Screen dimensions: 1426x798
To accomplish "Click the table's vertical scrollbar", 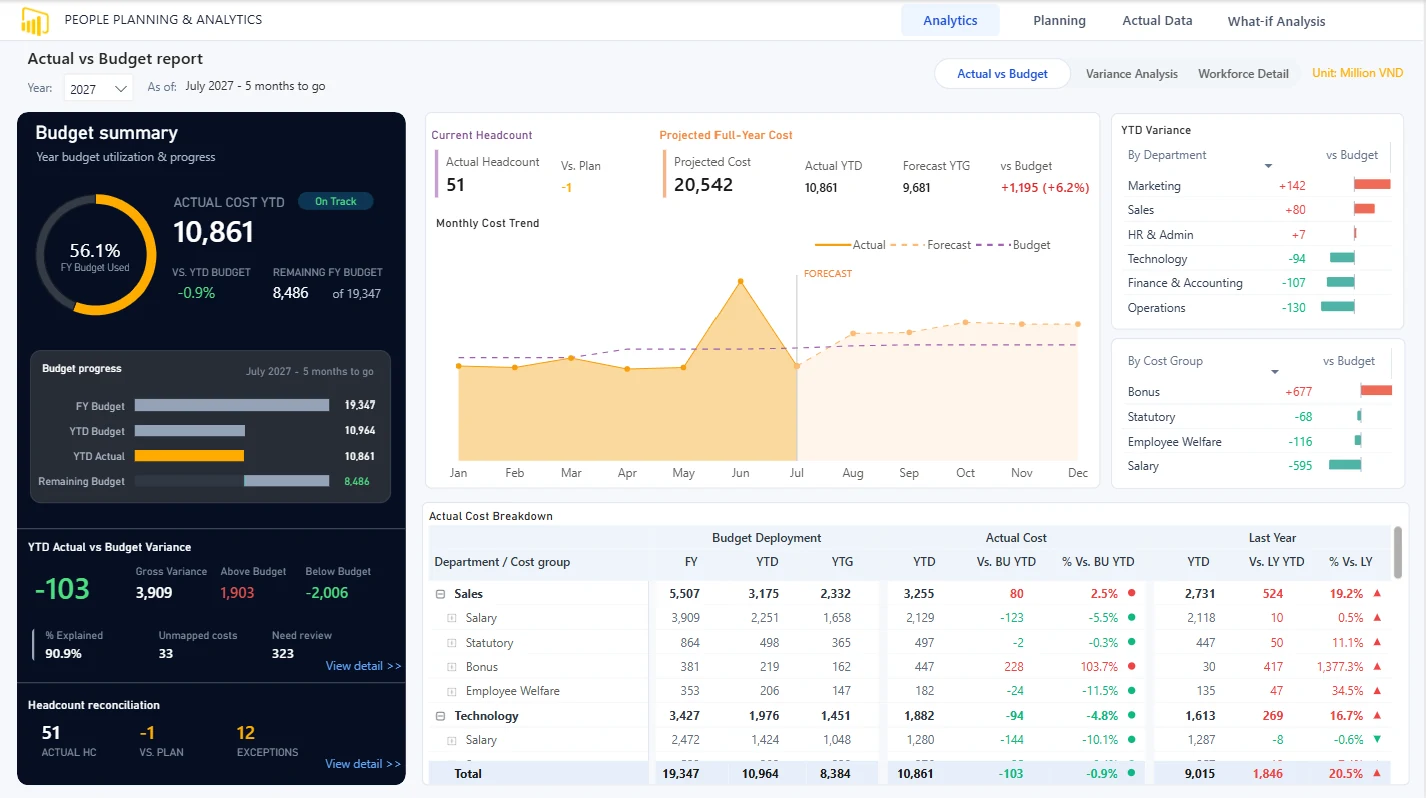I will [1397, 553].
